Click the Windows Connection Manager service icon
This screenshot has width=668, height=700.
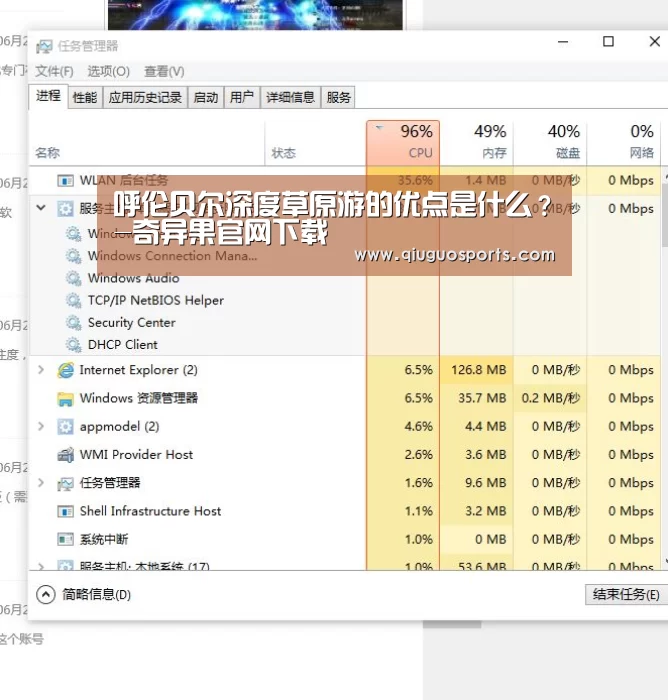73,256
